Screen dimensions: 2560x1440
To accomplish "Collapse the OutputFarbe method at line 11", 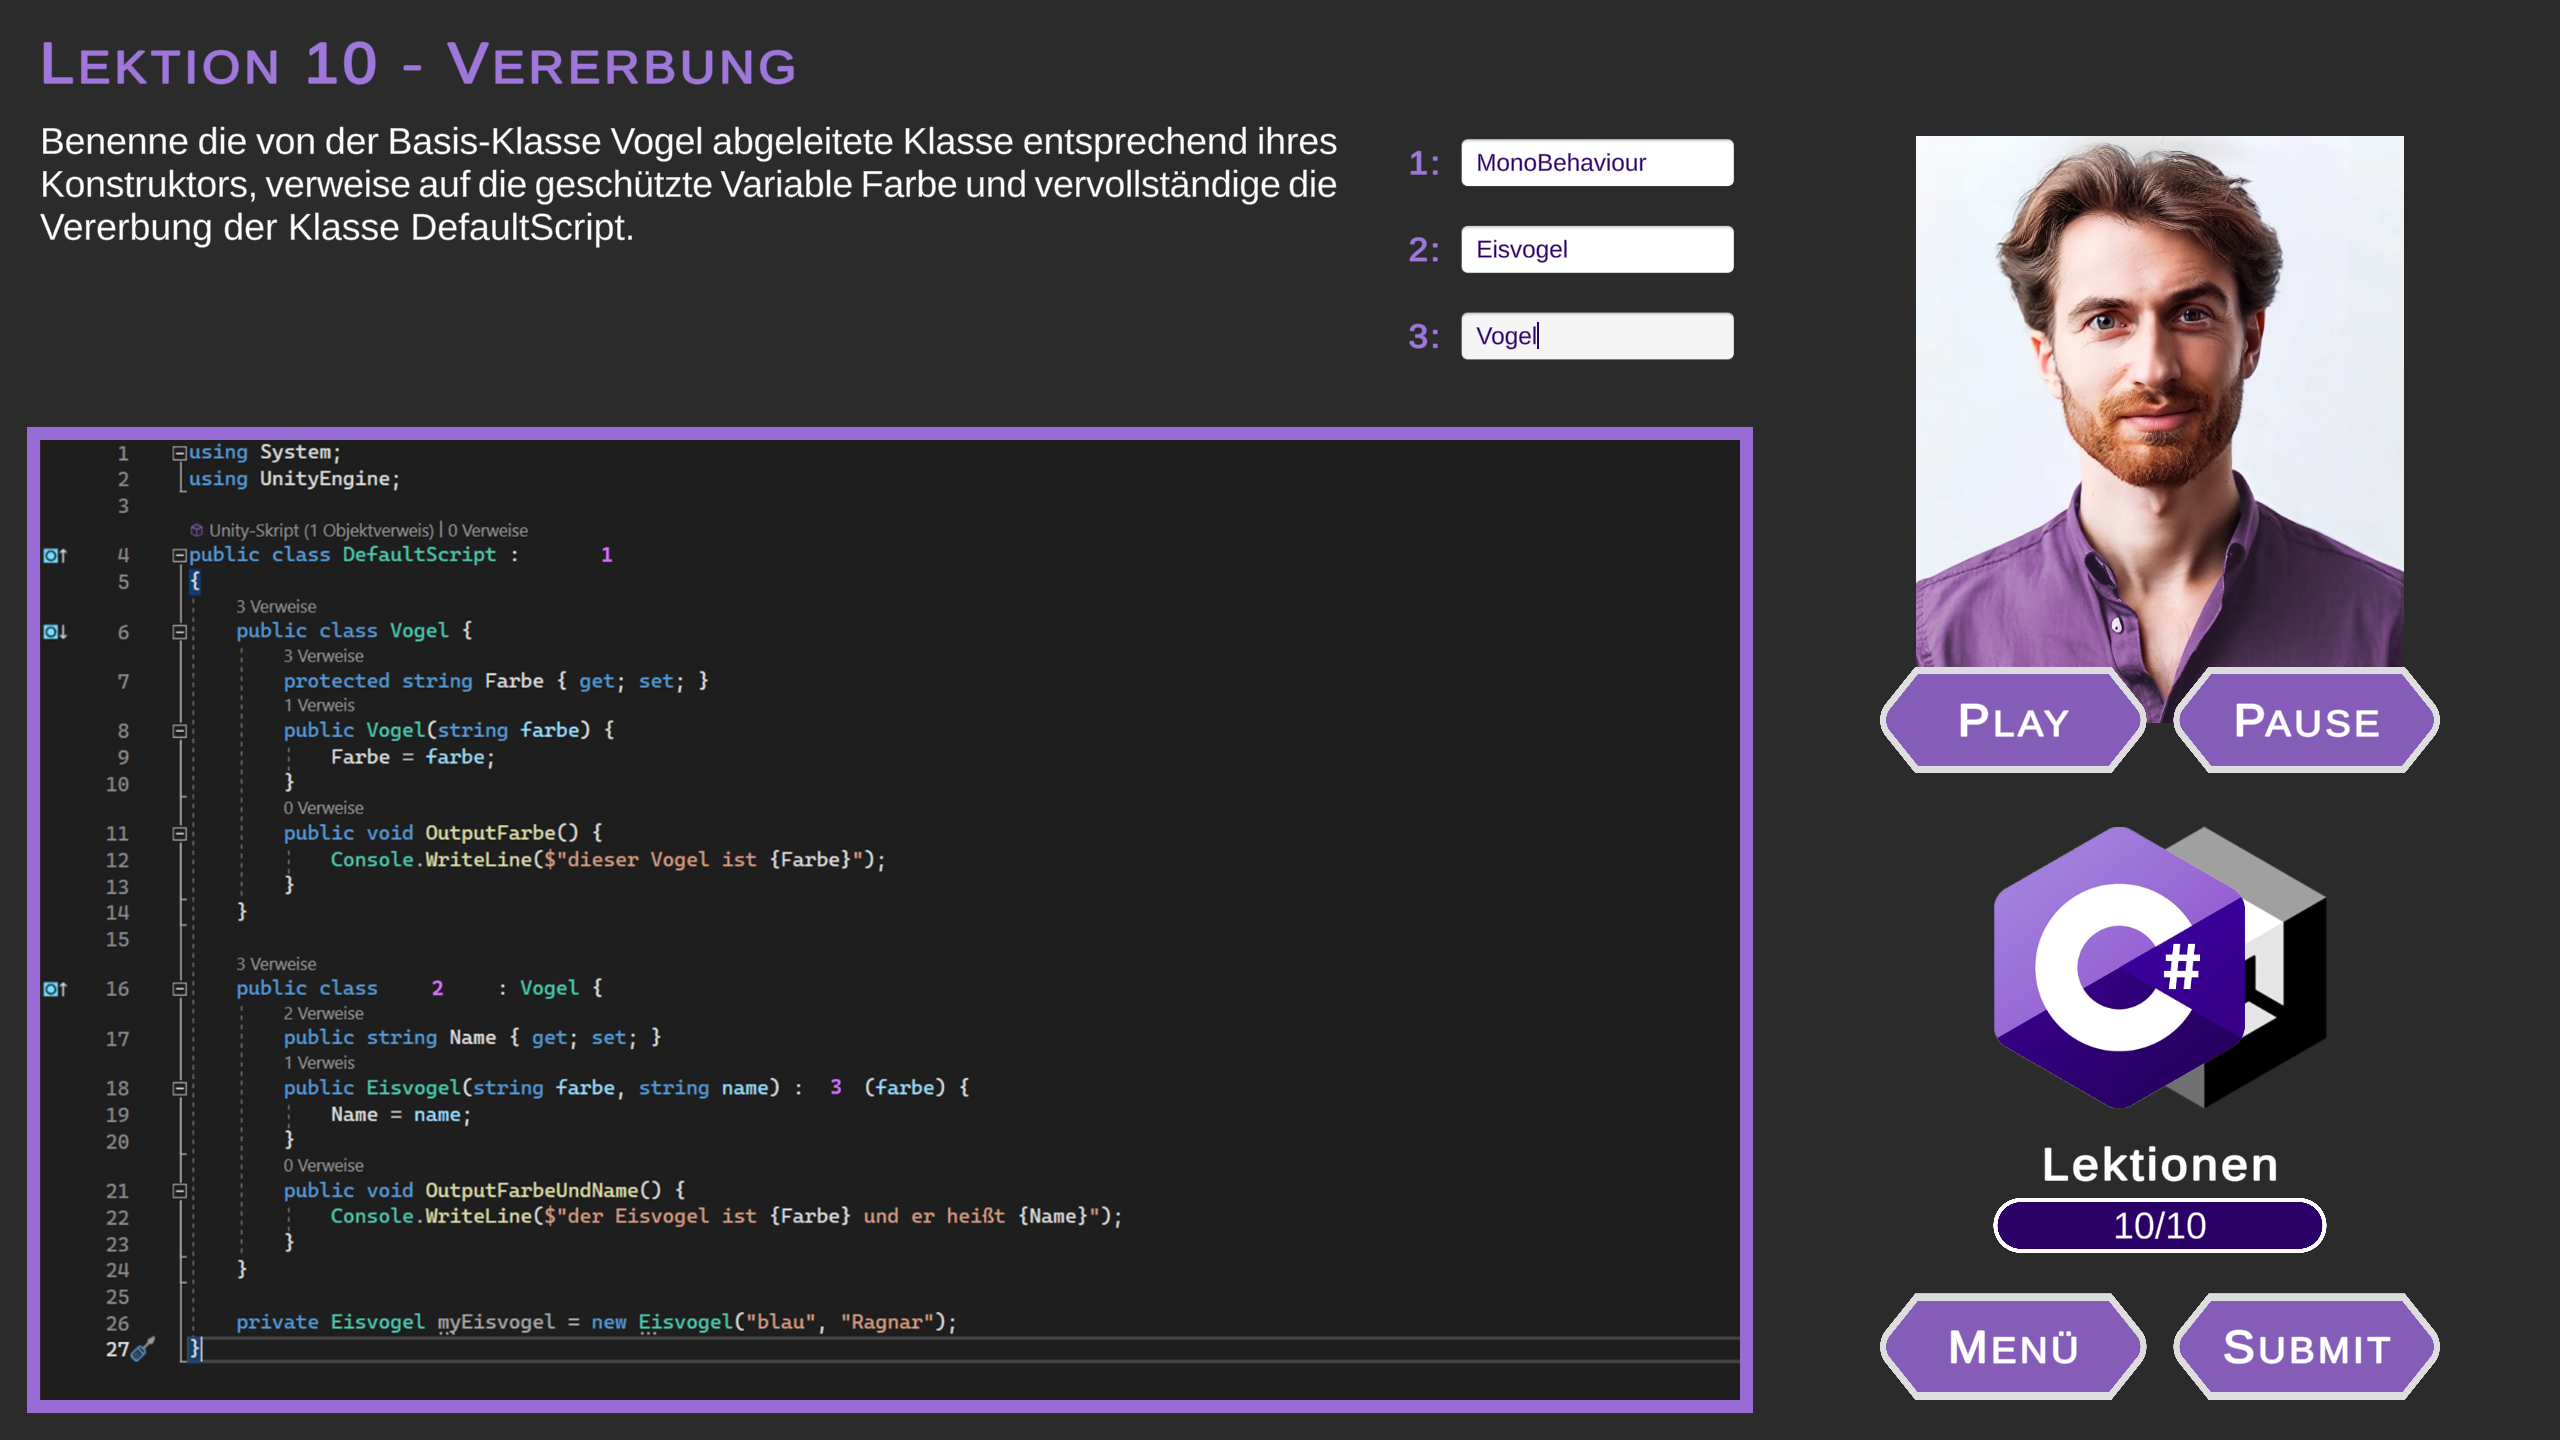I will coord(179,834).
